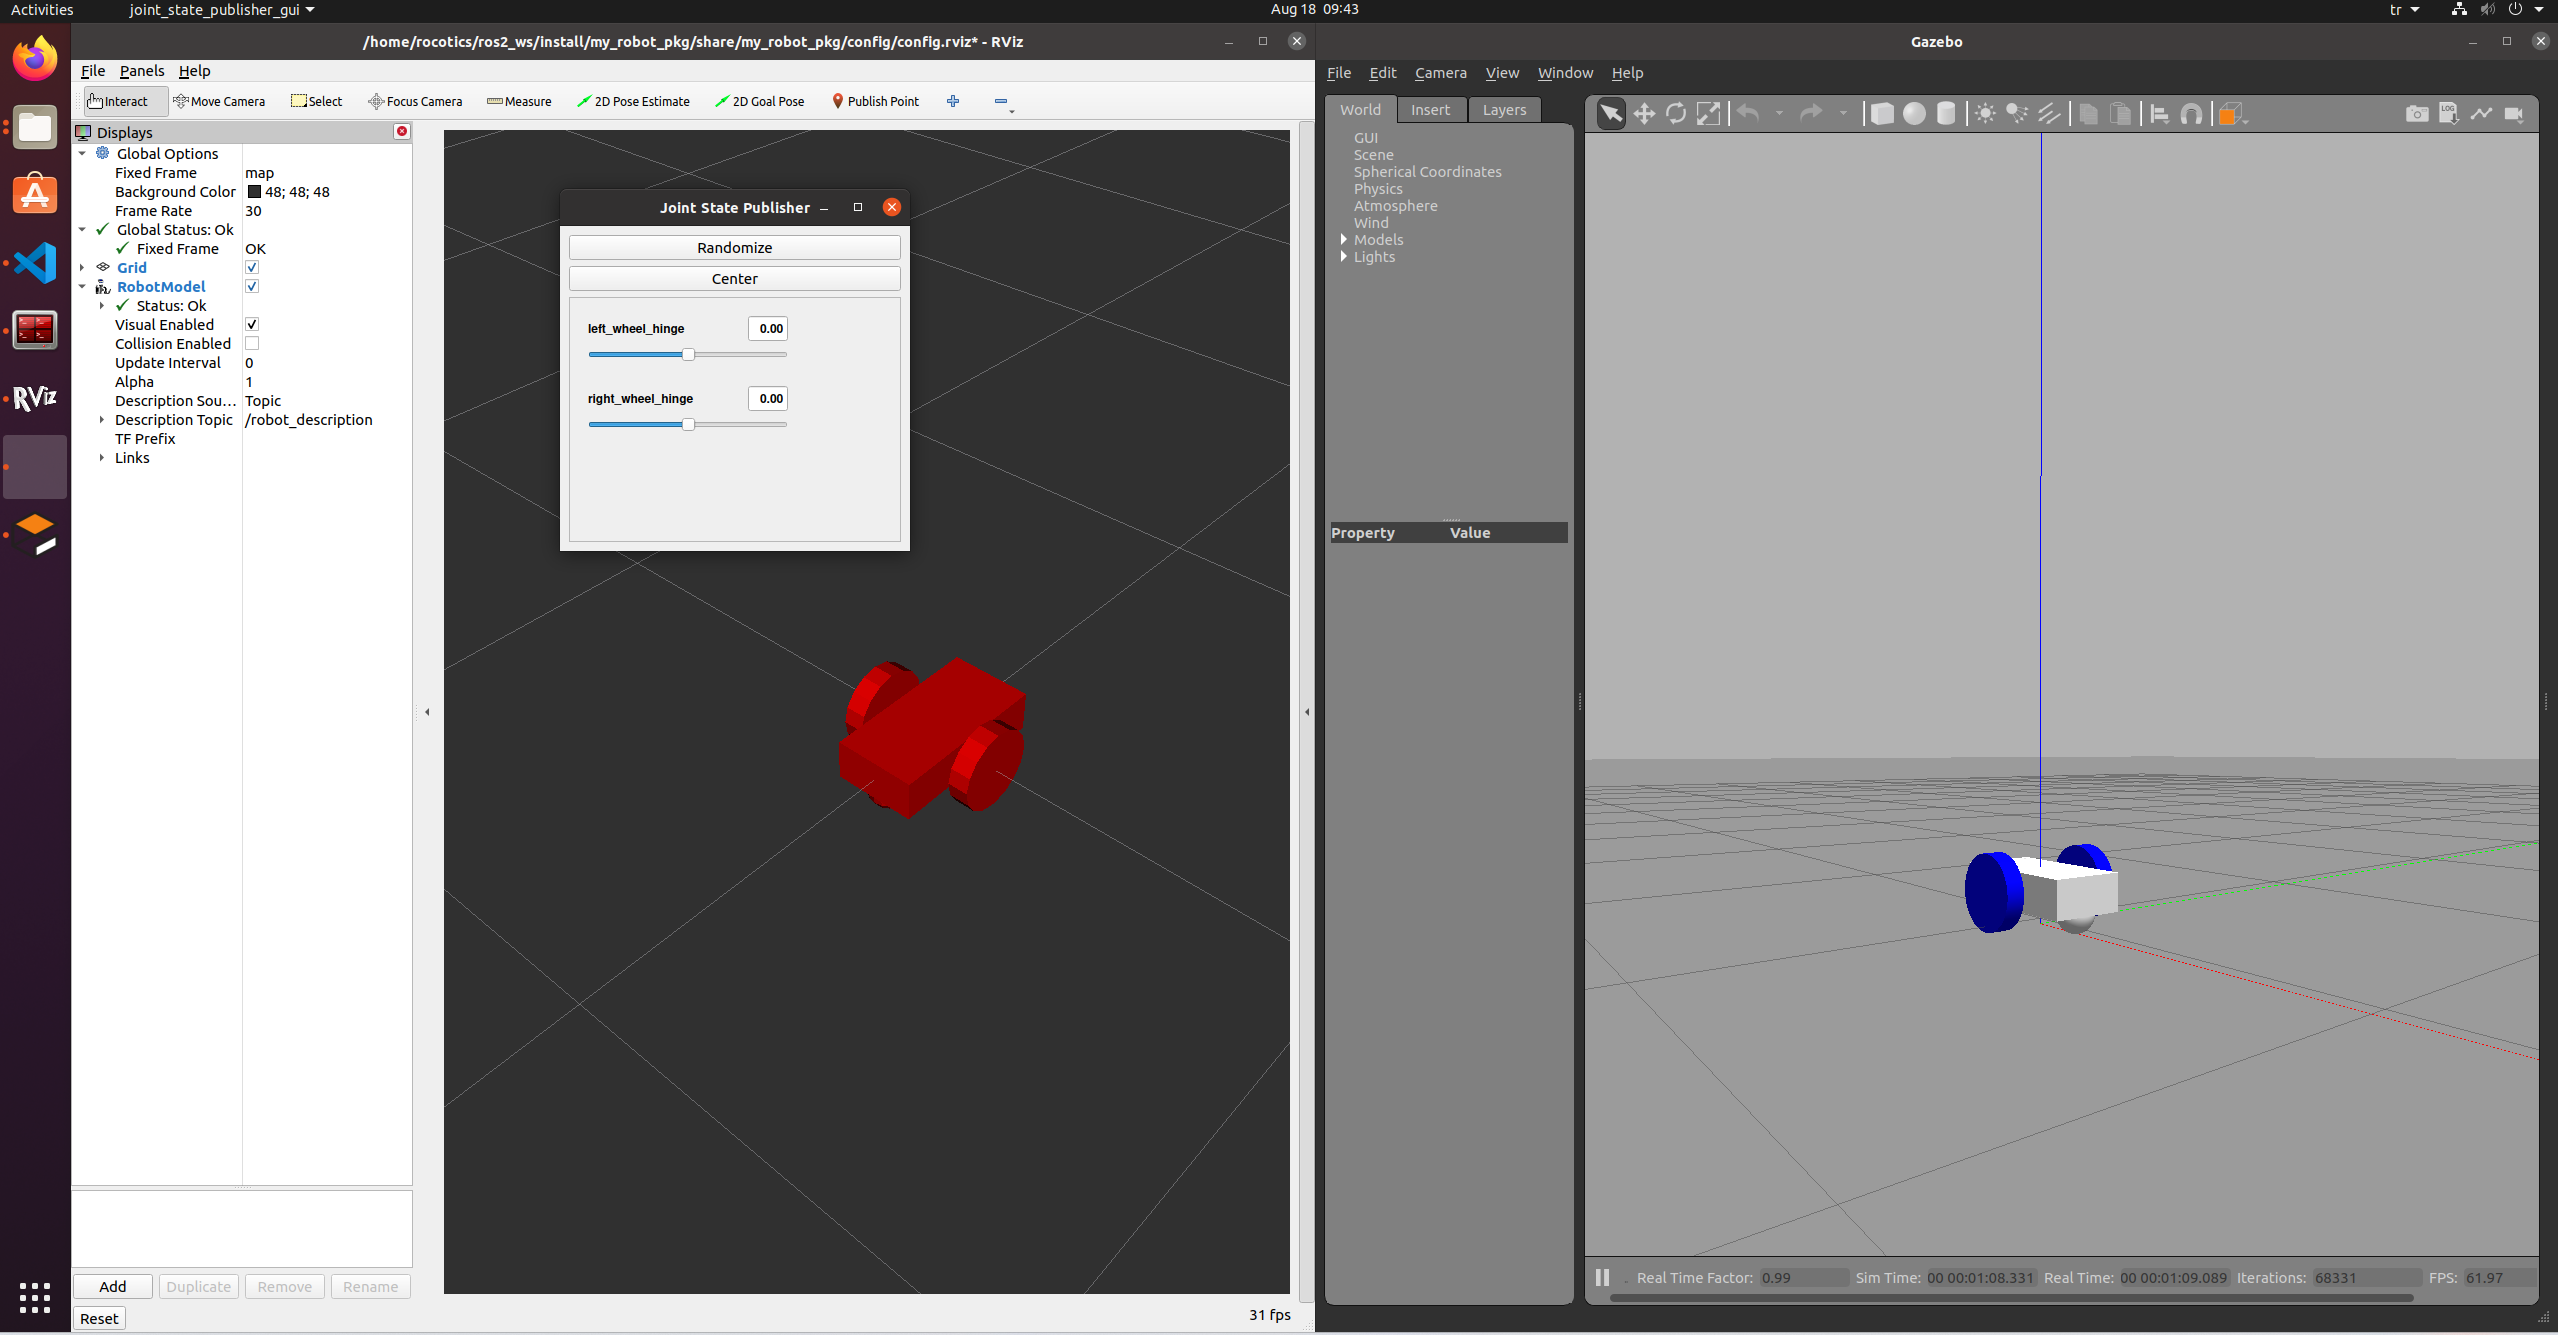Open the RViz File menu
Image resolution: width=2558 pixels, height=1335 pixels.
tap(93, 71)
